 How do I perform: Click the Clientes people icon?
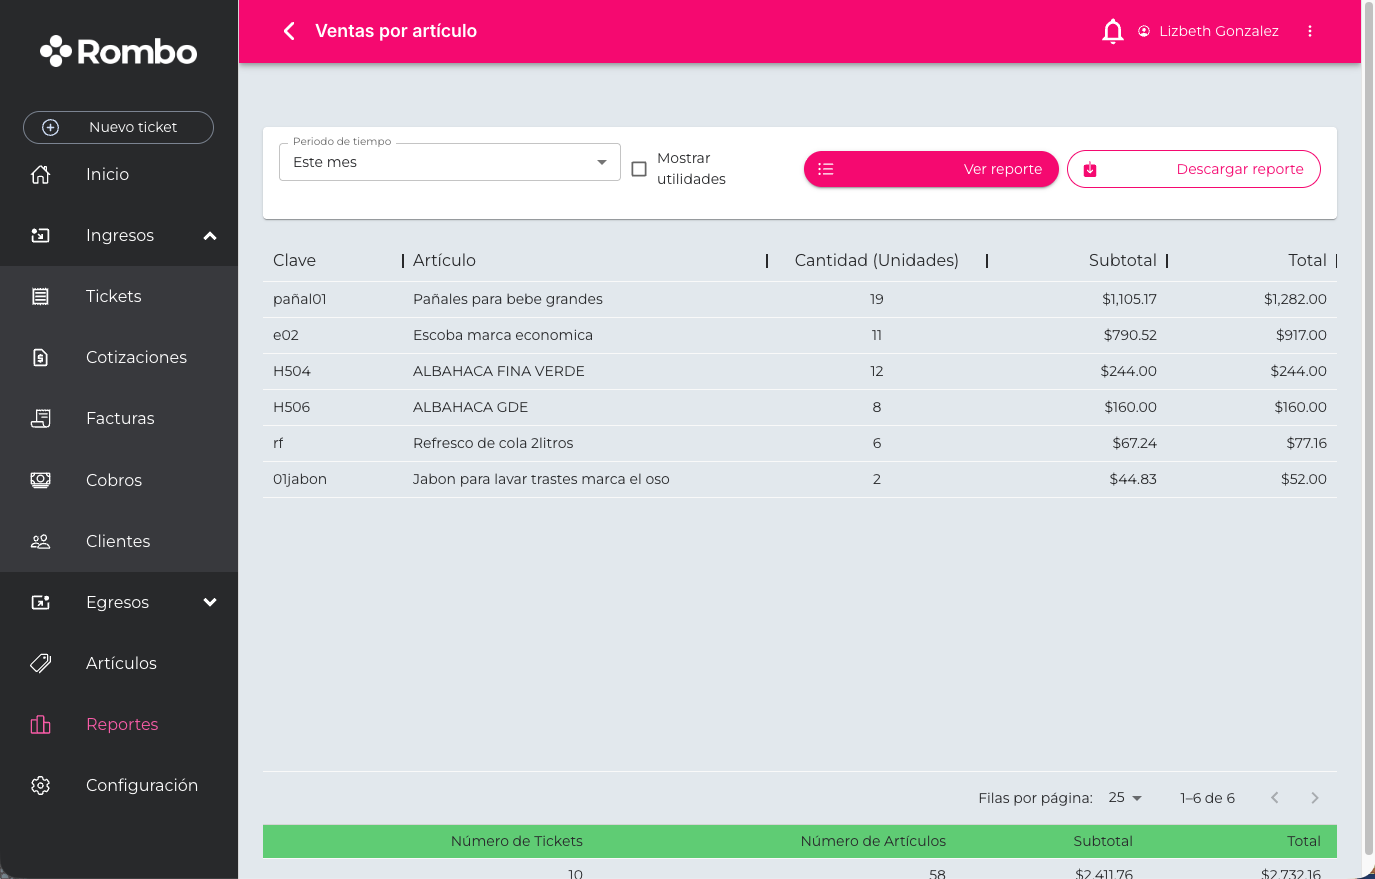click(x=41, y=541)
